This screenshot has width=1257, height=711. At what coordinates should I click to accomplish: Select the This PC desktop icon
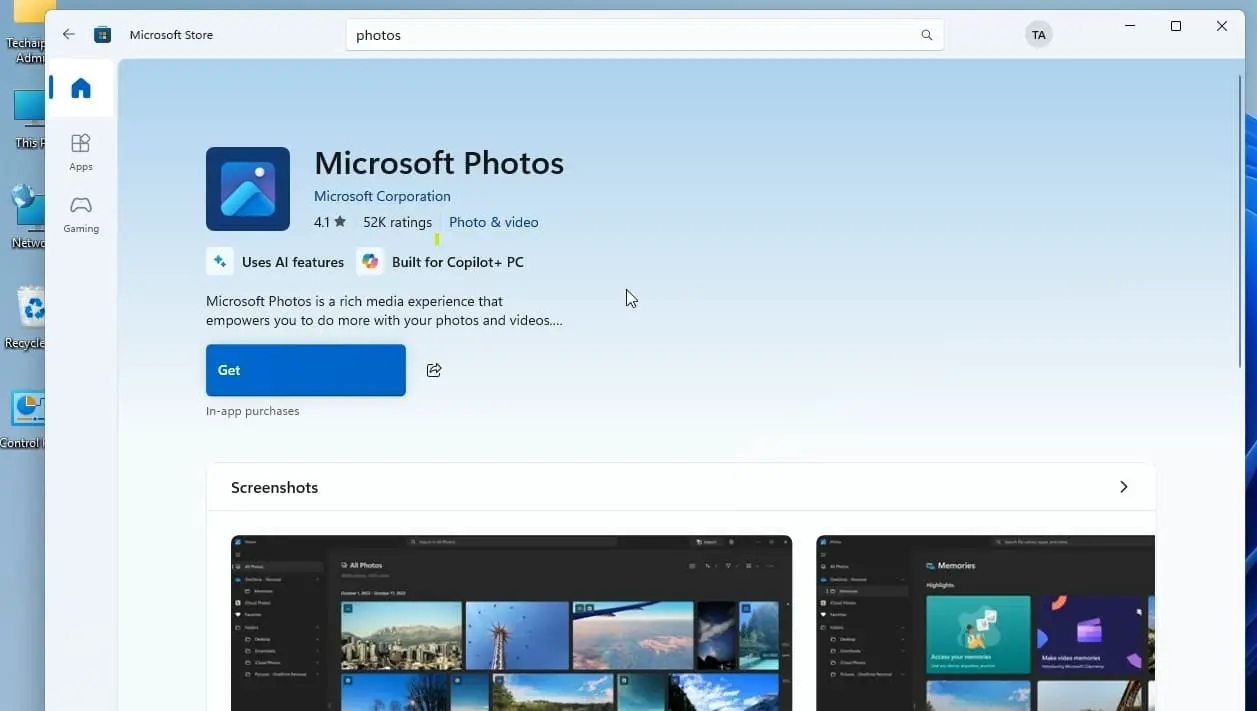(x=28, y=118)
